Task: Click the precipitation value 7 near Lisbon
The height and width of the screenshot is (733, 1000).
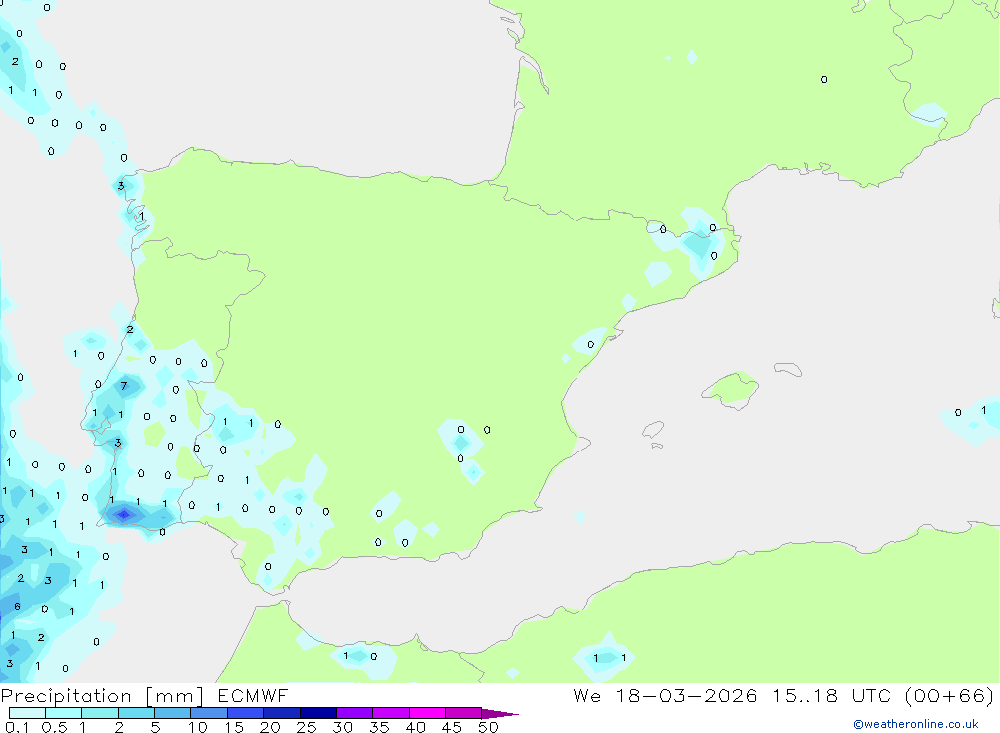Action: 124,385
